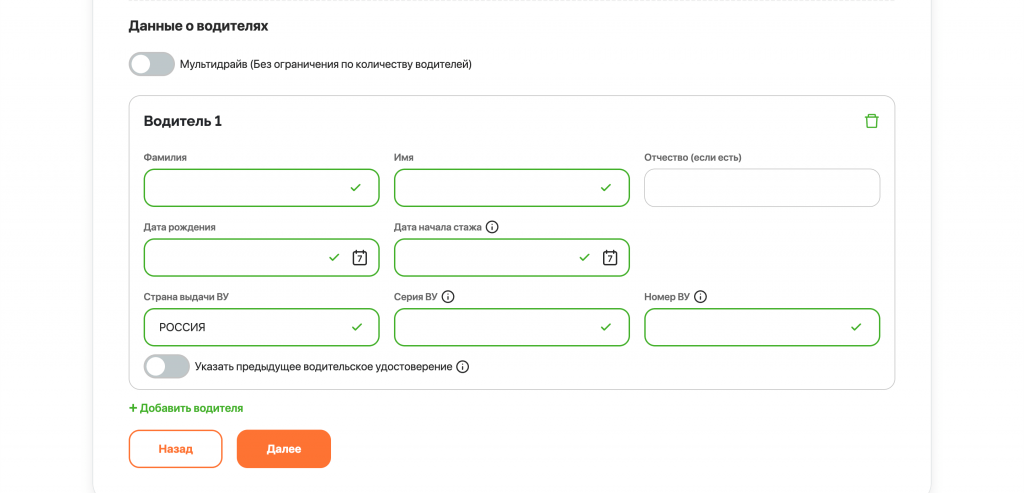Open calendar in Дата начала стажа field
The image size is (1024, 493).
pyautogui.click(x=610, y=258)
